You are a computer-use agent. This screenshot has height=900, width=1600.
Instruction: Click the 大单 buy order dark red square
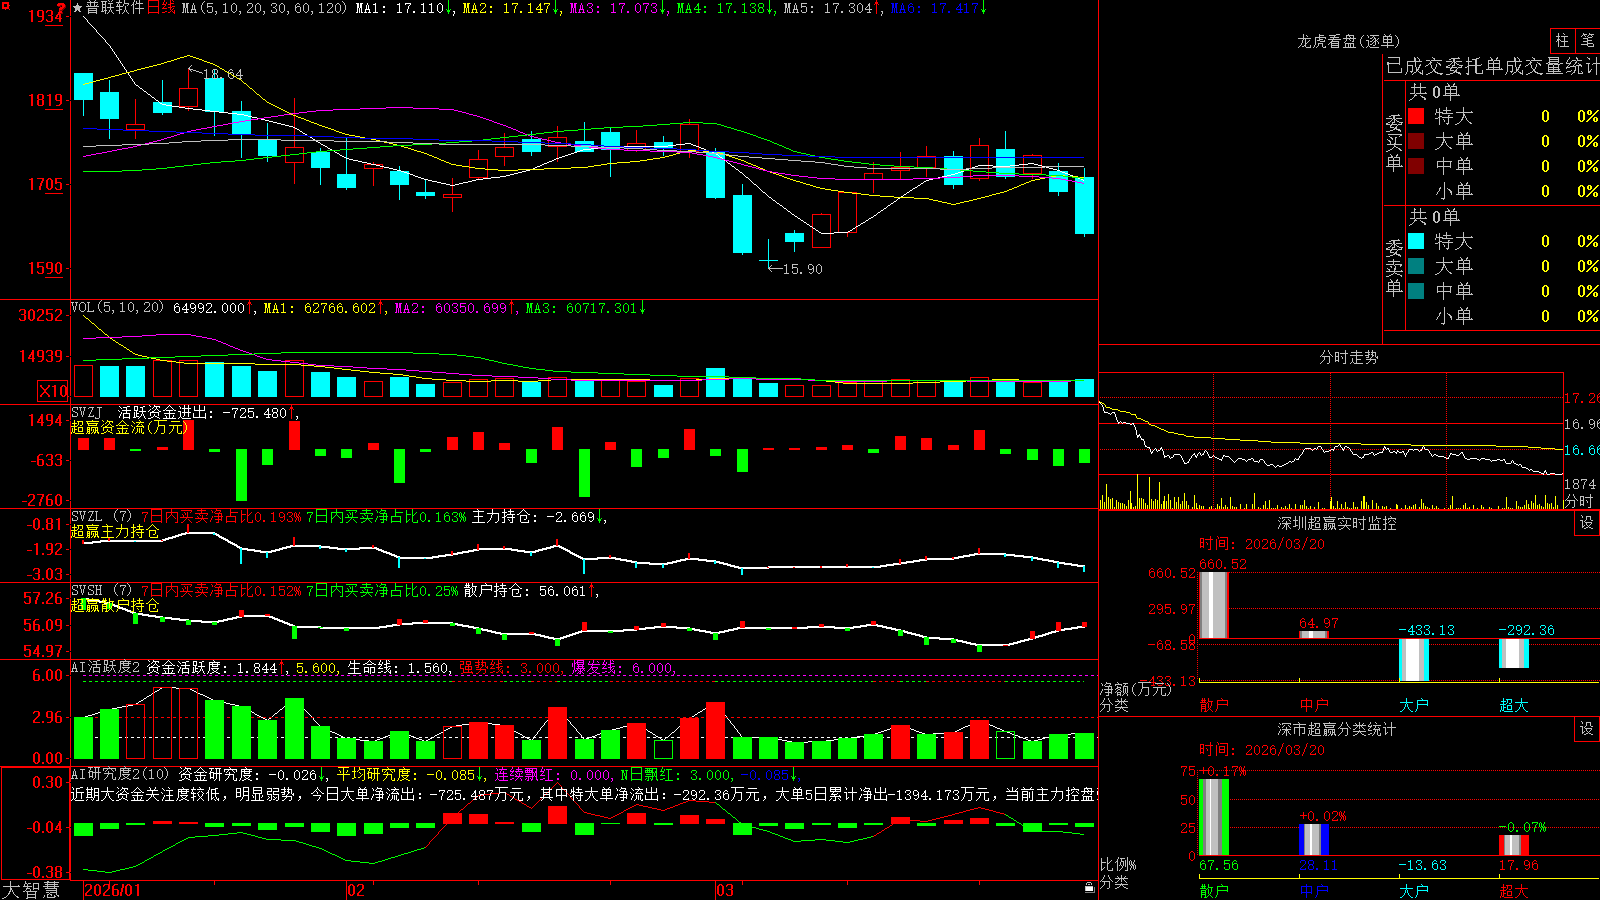[1416, 141]
